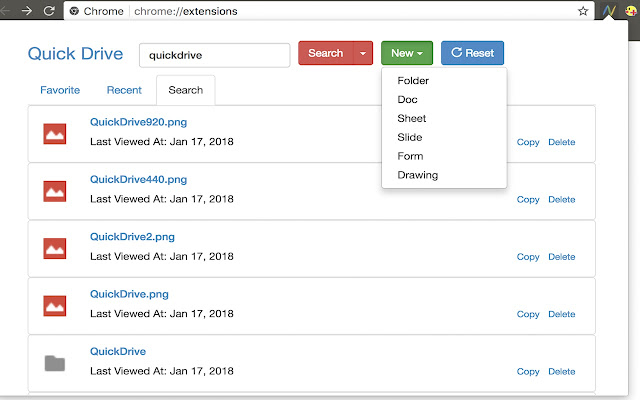The width and height of the screenshot is (640, 400).
Task: Copy QuickDrive440.png
Action: 528,200
